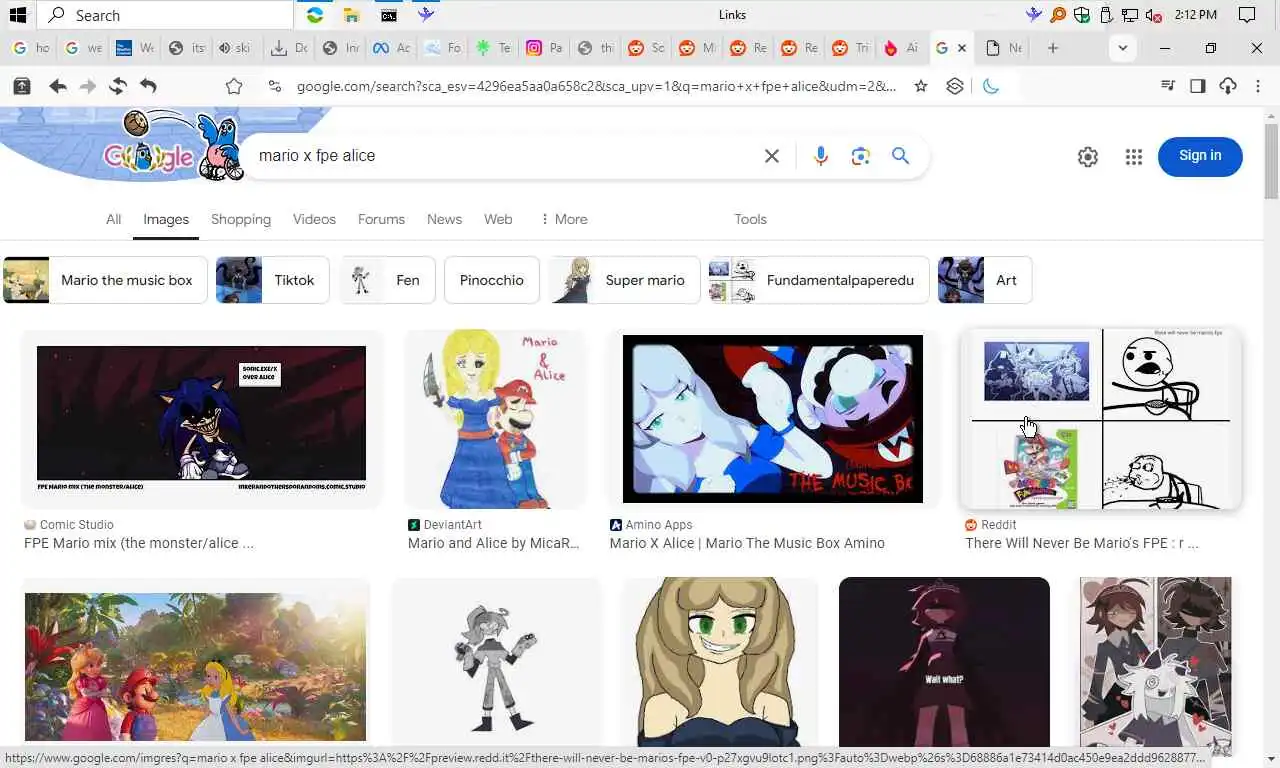Close the active Google tab
Viewport: 1280px width, 768px height.
962,48
